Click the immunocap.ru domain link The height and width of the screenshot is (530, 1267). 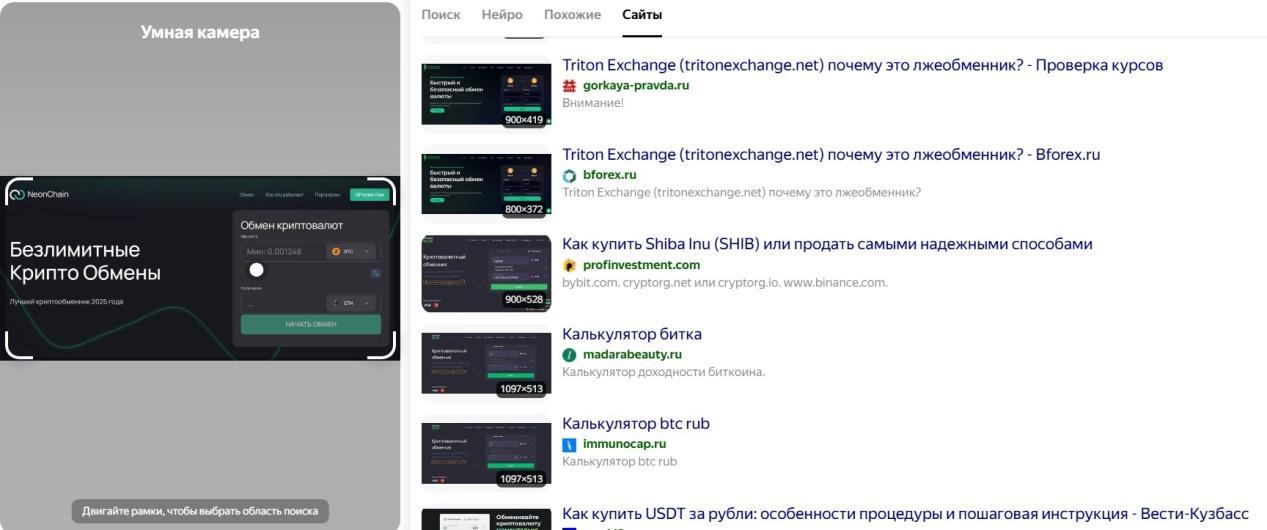(x=625, y=444)
